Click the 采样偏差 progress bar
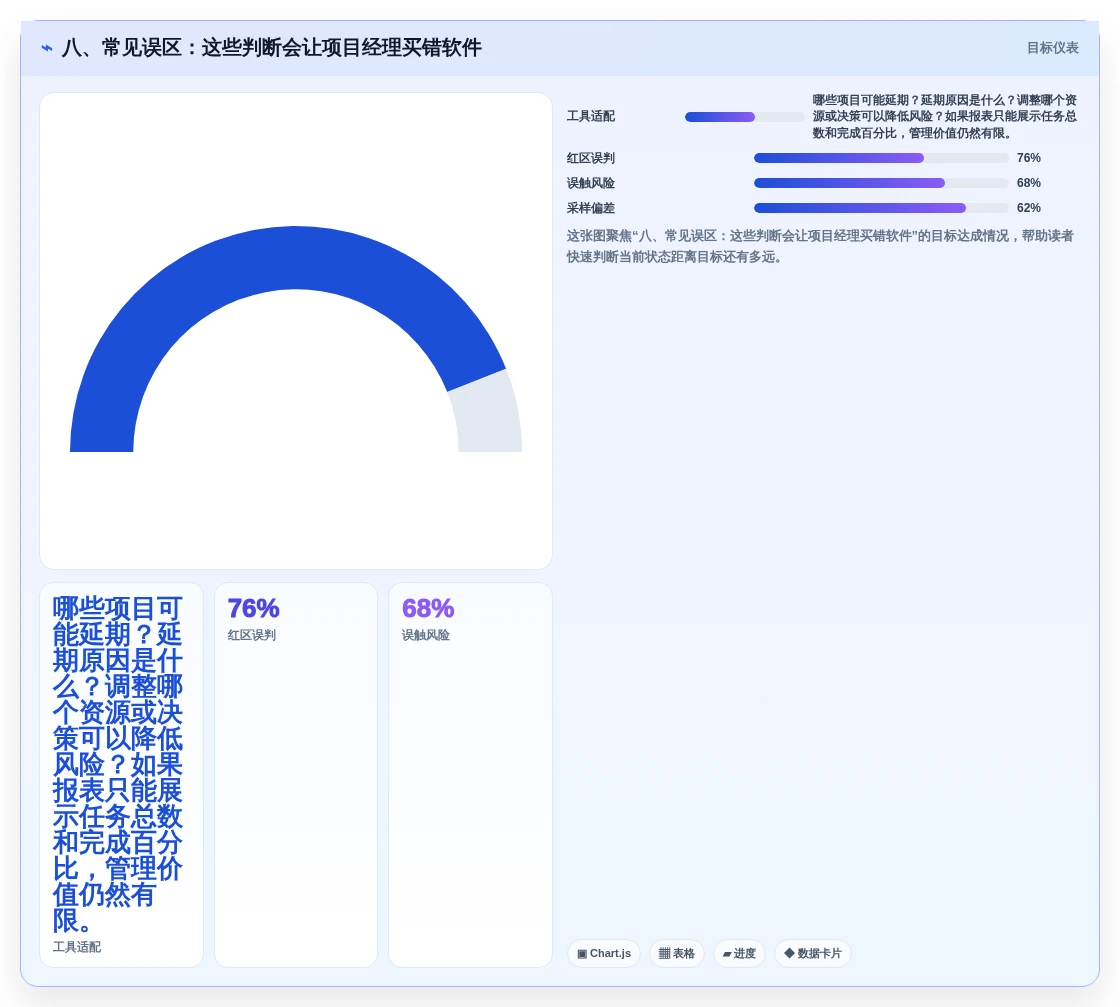This screenshot has width=1120, height=1007. (881, 208)
